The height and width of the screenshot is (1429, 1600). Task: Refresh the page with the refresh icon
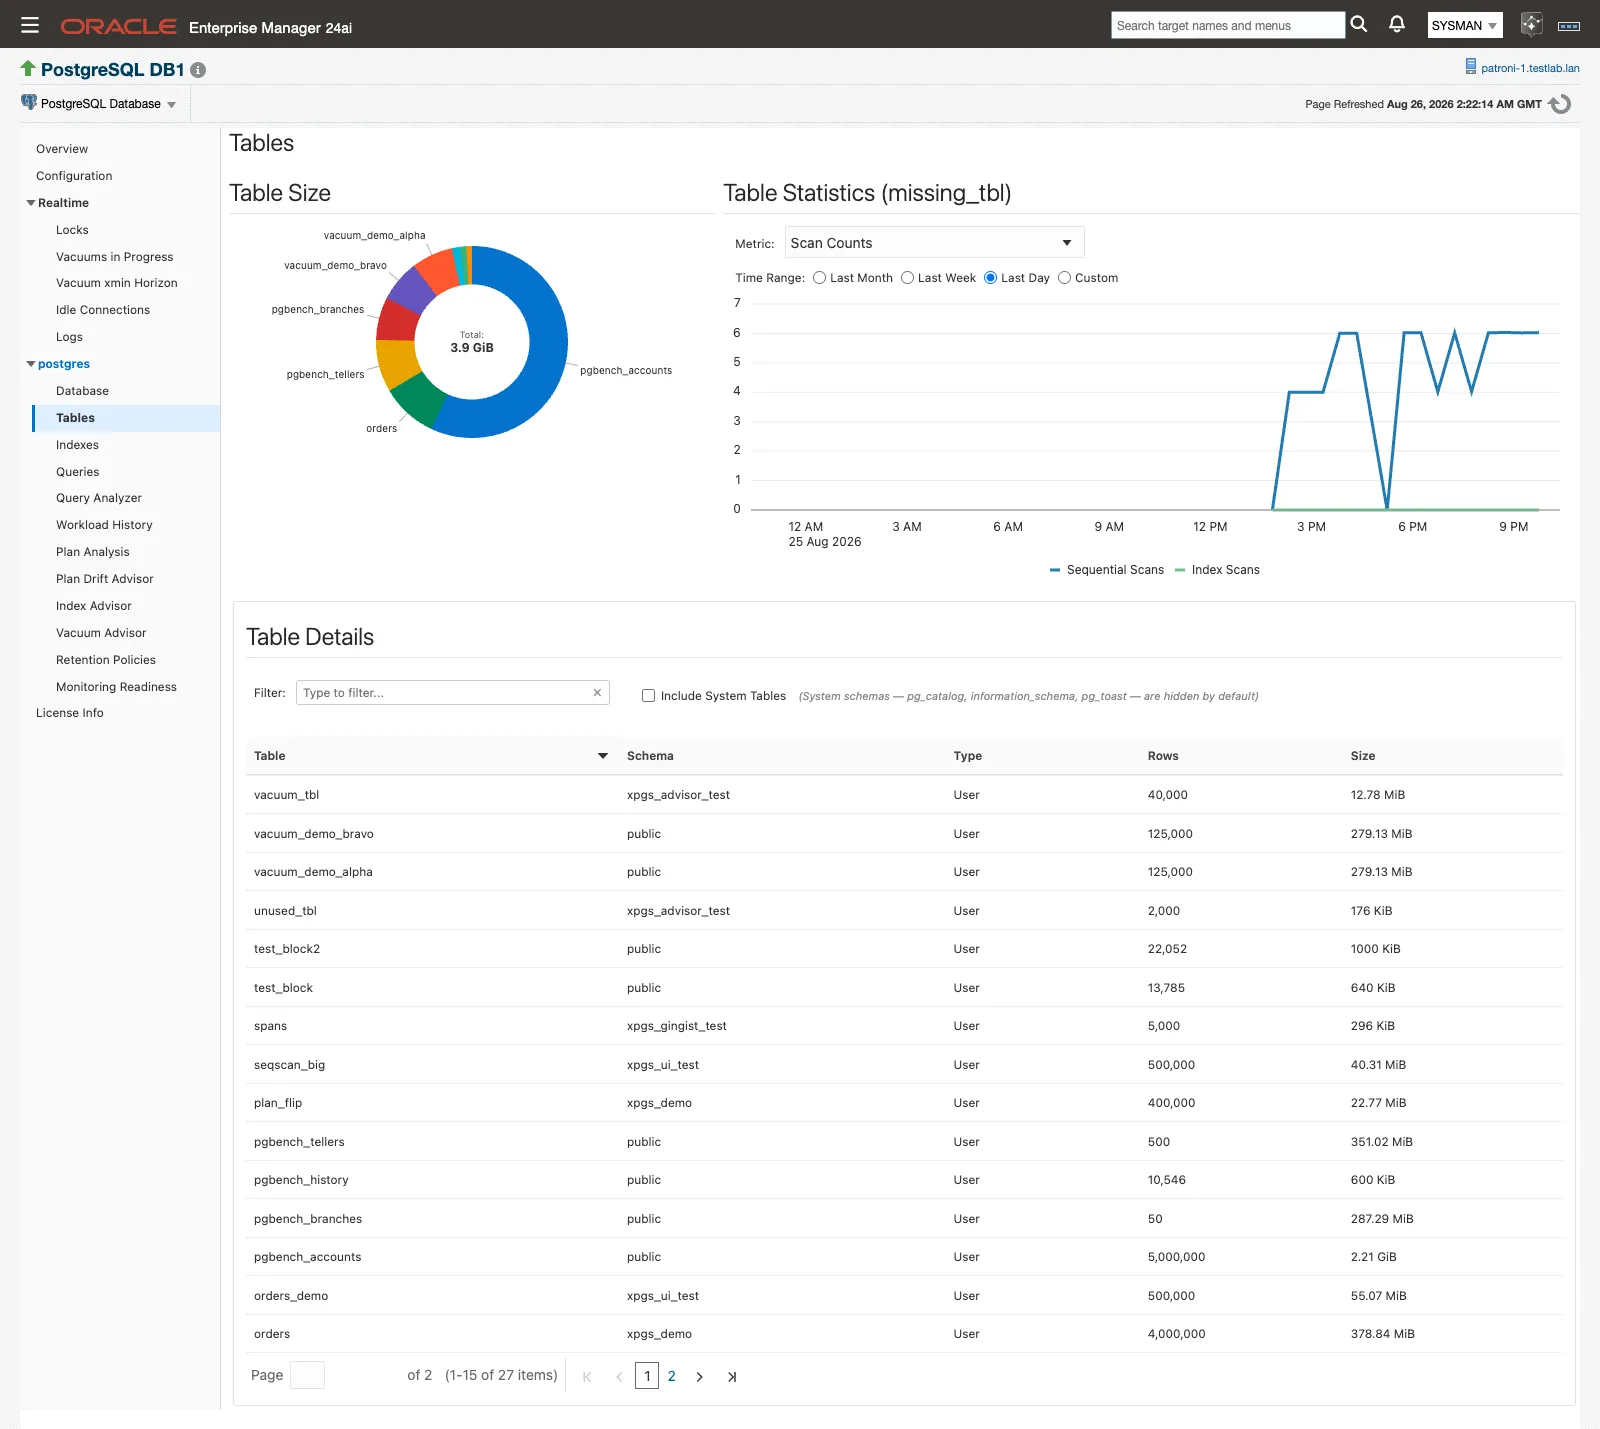1560,104
